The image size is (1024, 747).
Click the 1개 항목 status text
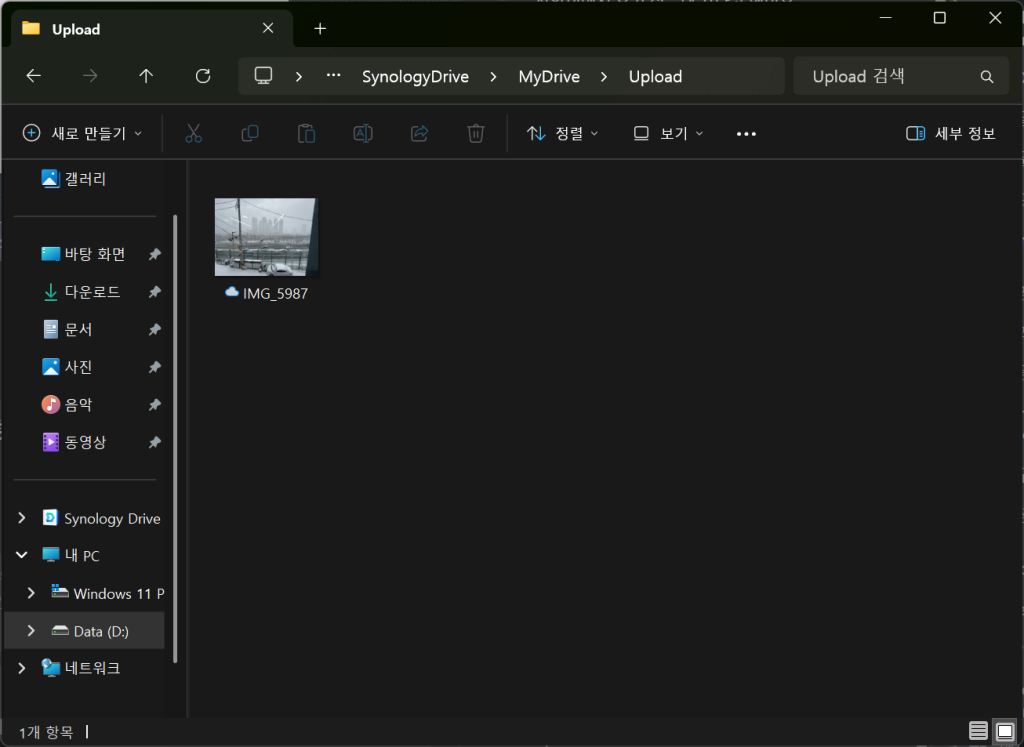(x=46, y=732)
